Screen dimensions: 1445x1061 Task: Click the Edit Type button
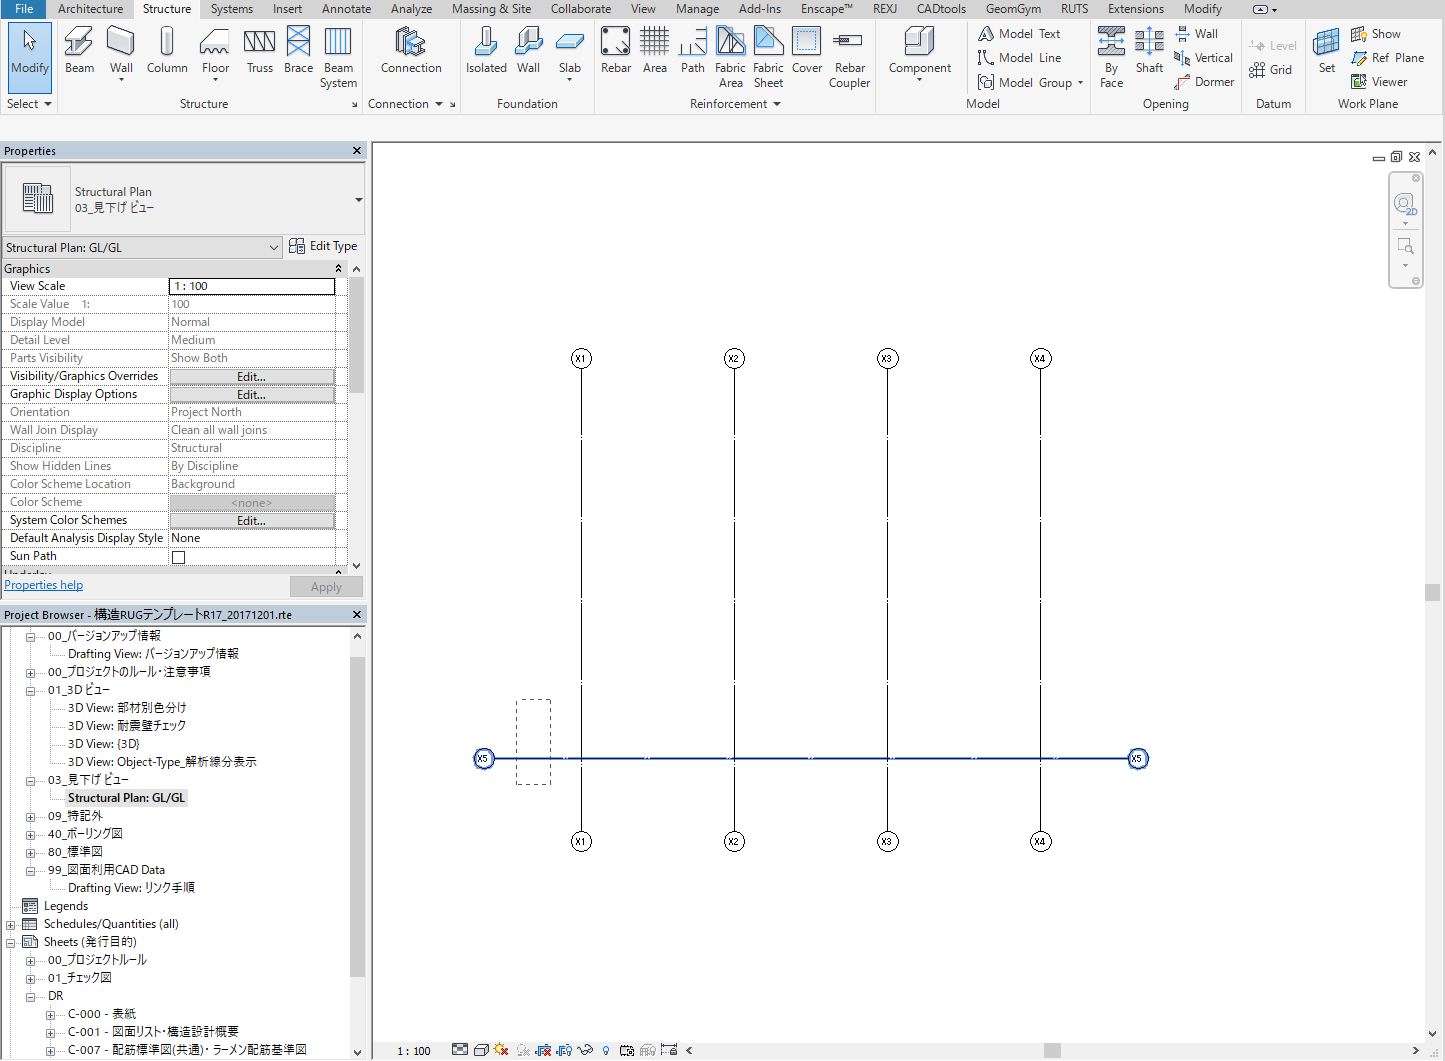(x=323, y=246)
